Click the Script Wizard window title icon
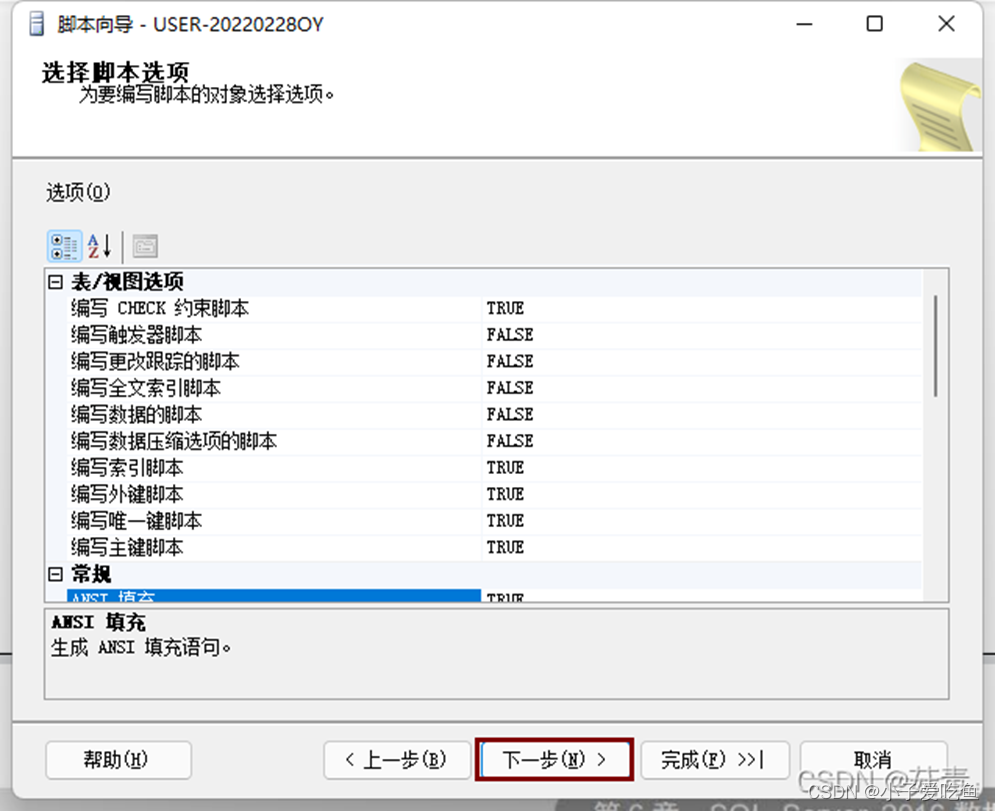The height and width of the screenshot is (811, 995). point(37,24)
